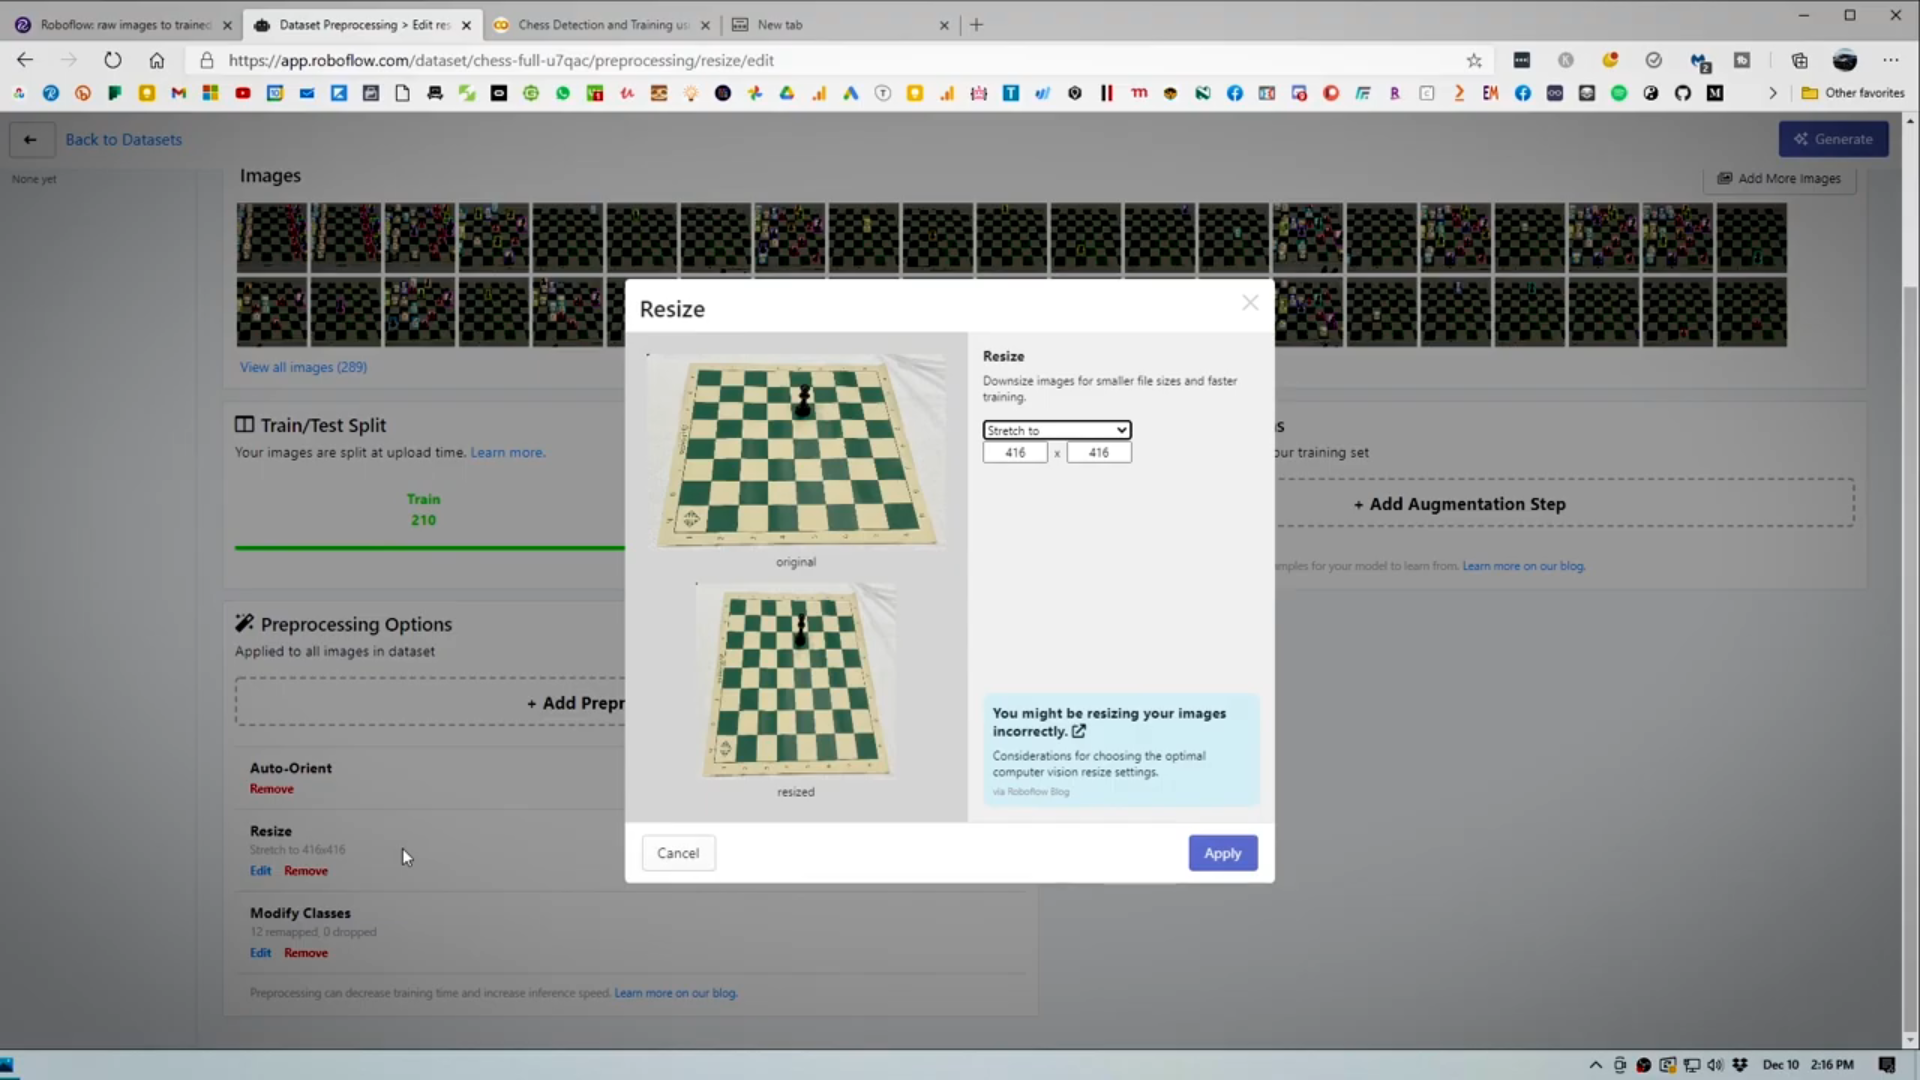
Task: Click the resized chessboard preview image
Action: pos(796,680)
